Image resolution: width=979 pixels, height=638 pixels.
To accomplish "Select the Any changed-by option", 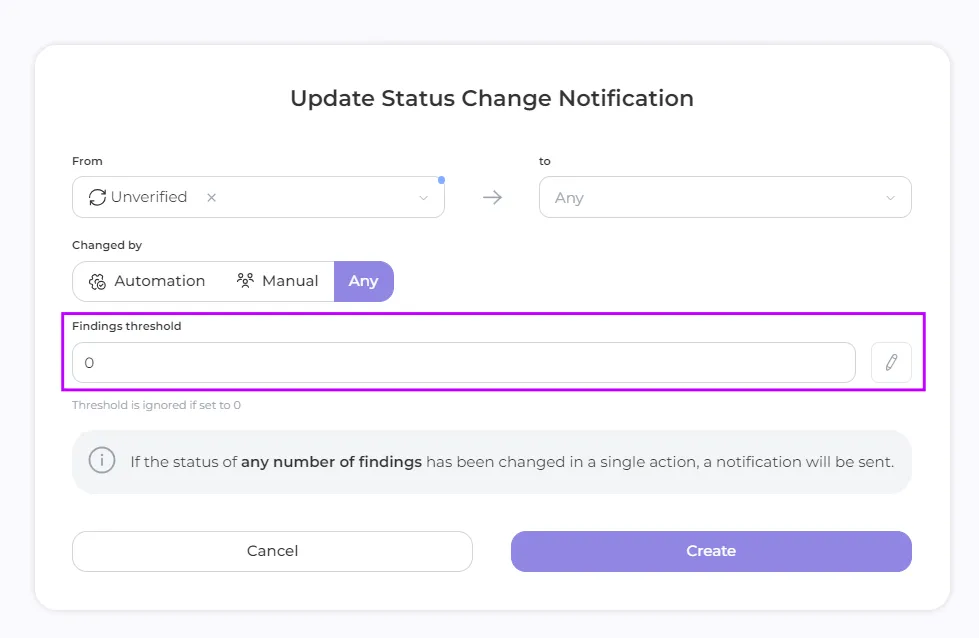I will click(x=363, y=282).
